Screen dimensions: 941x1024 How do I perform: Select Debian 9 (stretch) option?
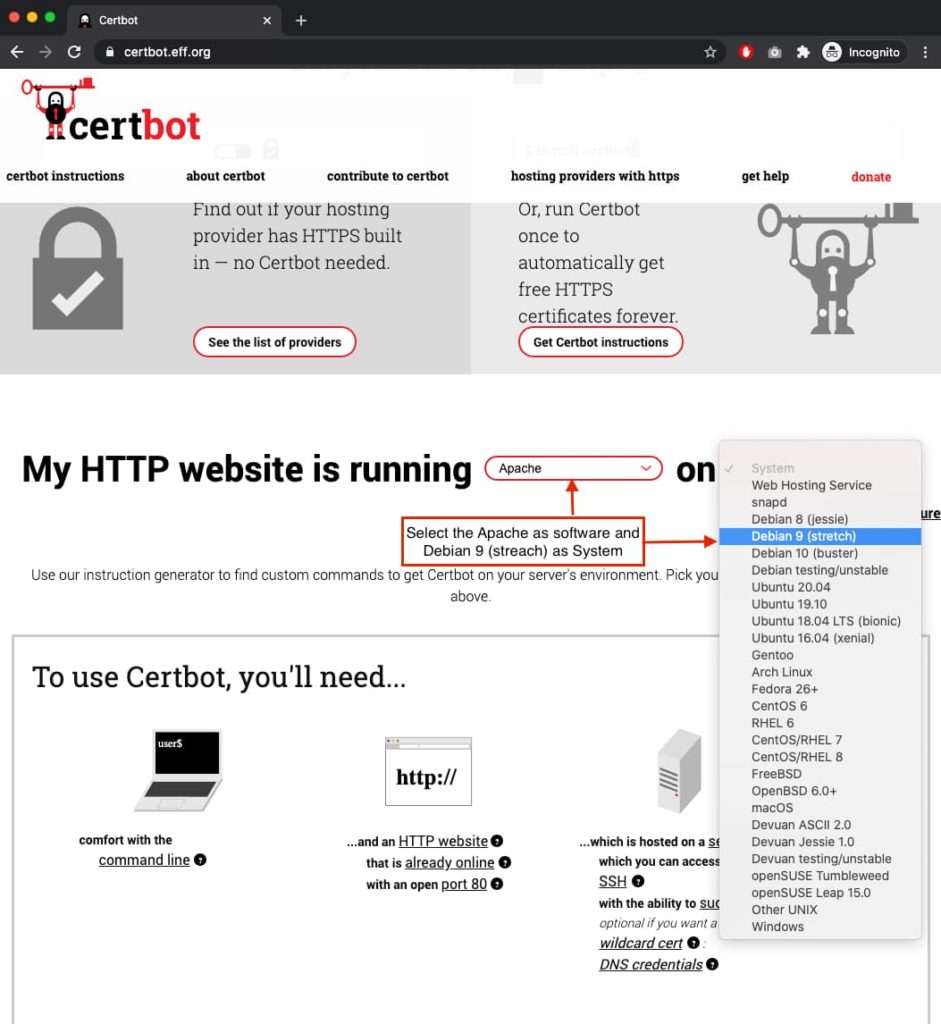click(x=820, y=536)
